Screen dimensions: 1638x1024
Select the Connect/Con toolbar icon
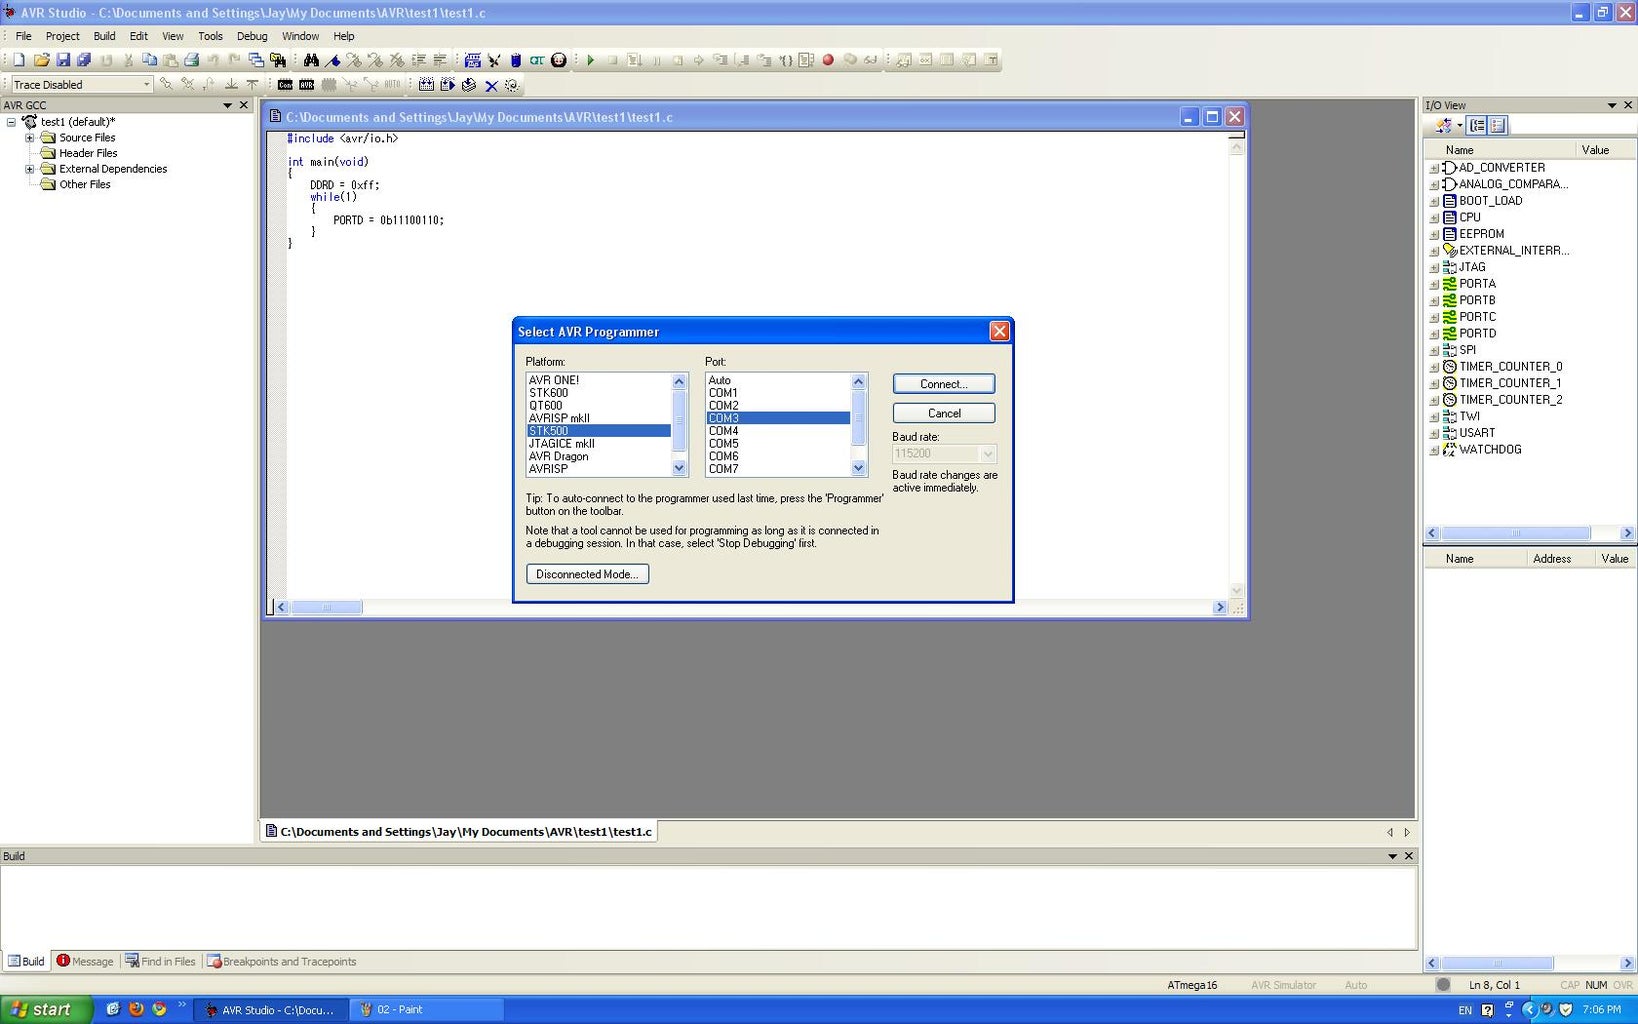click(285, 85)
